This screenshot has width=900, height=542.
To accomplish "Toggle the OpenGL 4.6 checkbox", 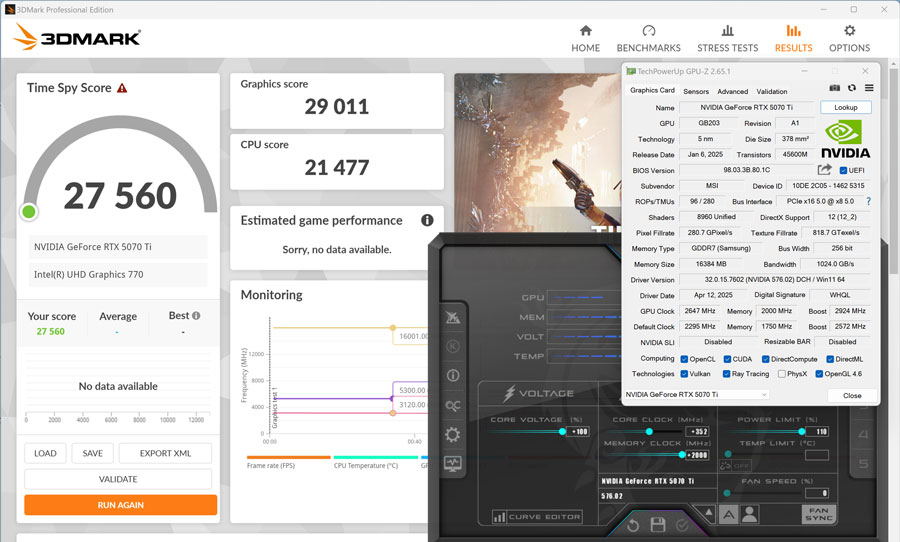I will pyautogui.click(x=820, y=374).
